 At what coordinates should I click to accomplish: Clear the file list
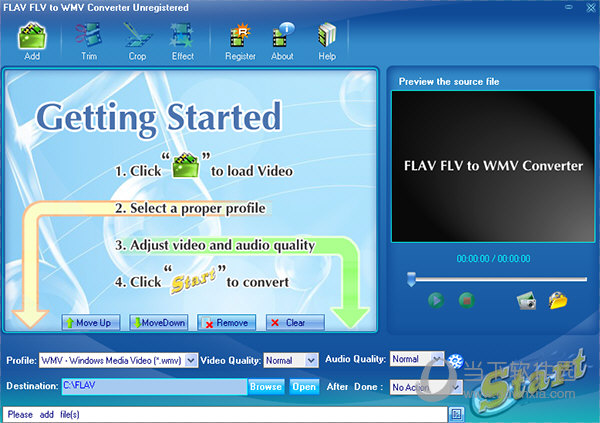tap(295, 323)
